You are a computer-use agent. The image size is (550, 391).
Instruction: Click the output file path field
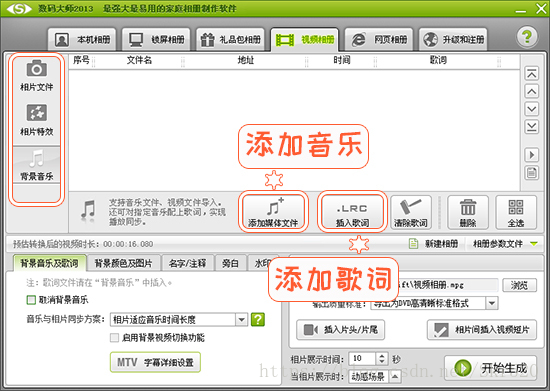pyautogui.click(x=448, y=285)
